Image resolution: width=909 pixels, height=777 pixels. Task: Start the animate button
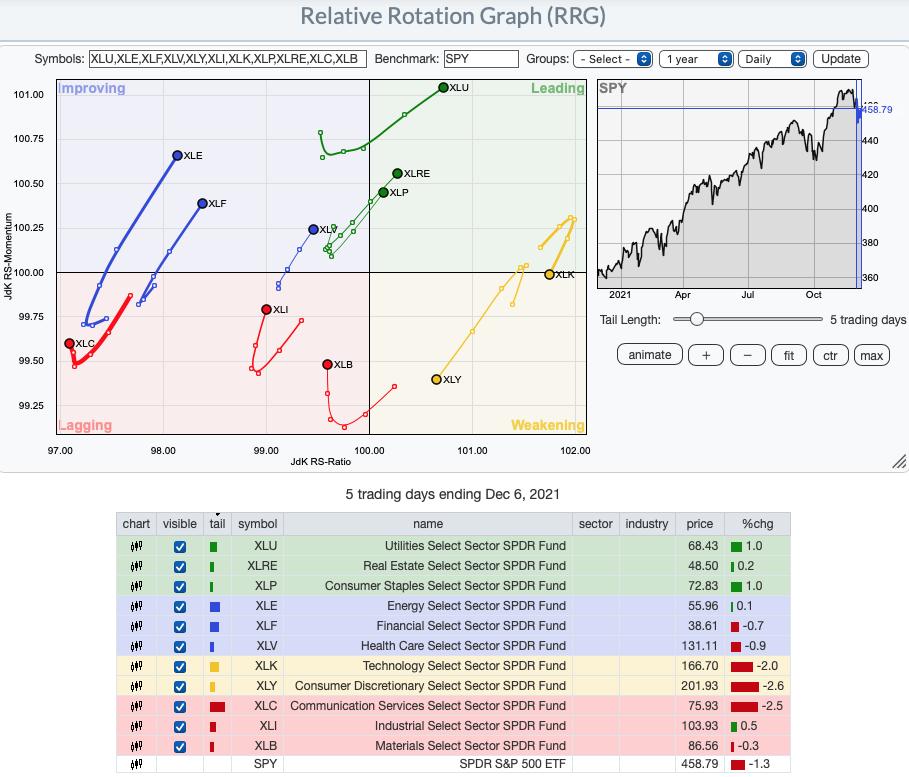click(x=650, y=355)
